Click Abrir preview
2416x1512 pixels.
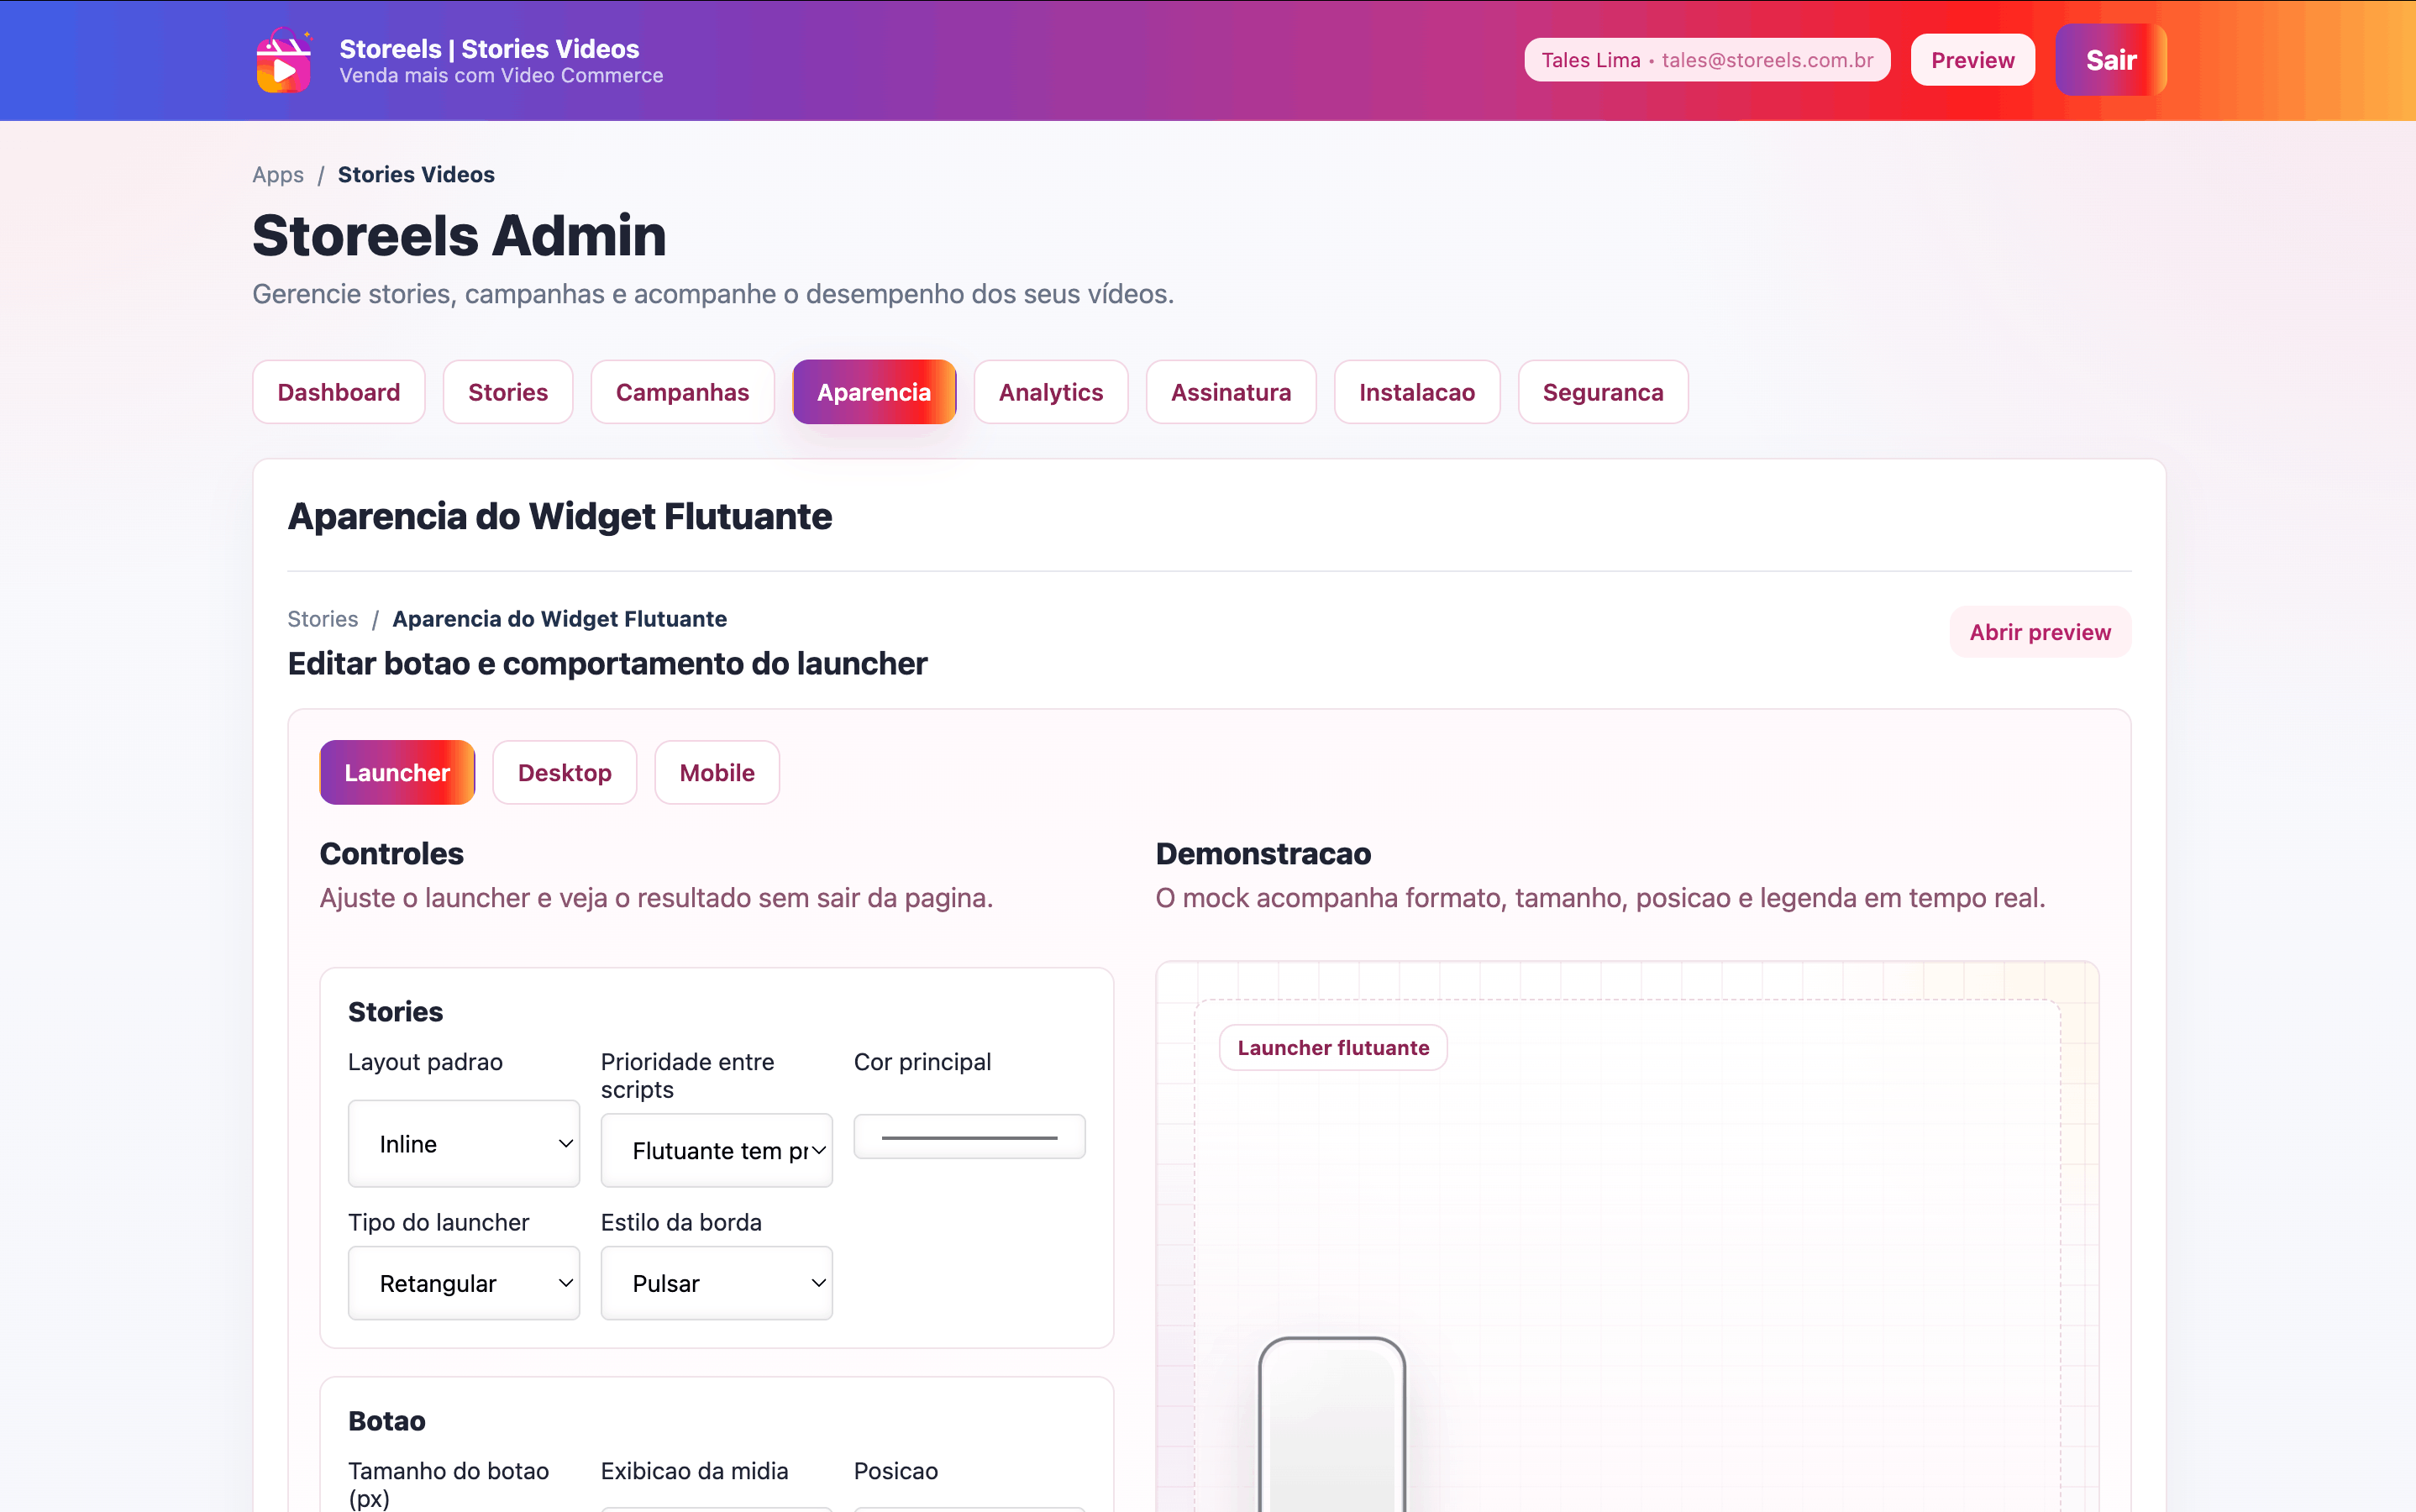pyautogui.click(x=2041, y=632)
